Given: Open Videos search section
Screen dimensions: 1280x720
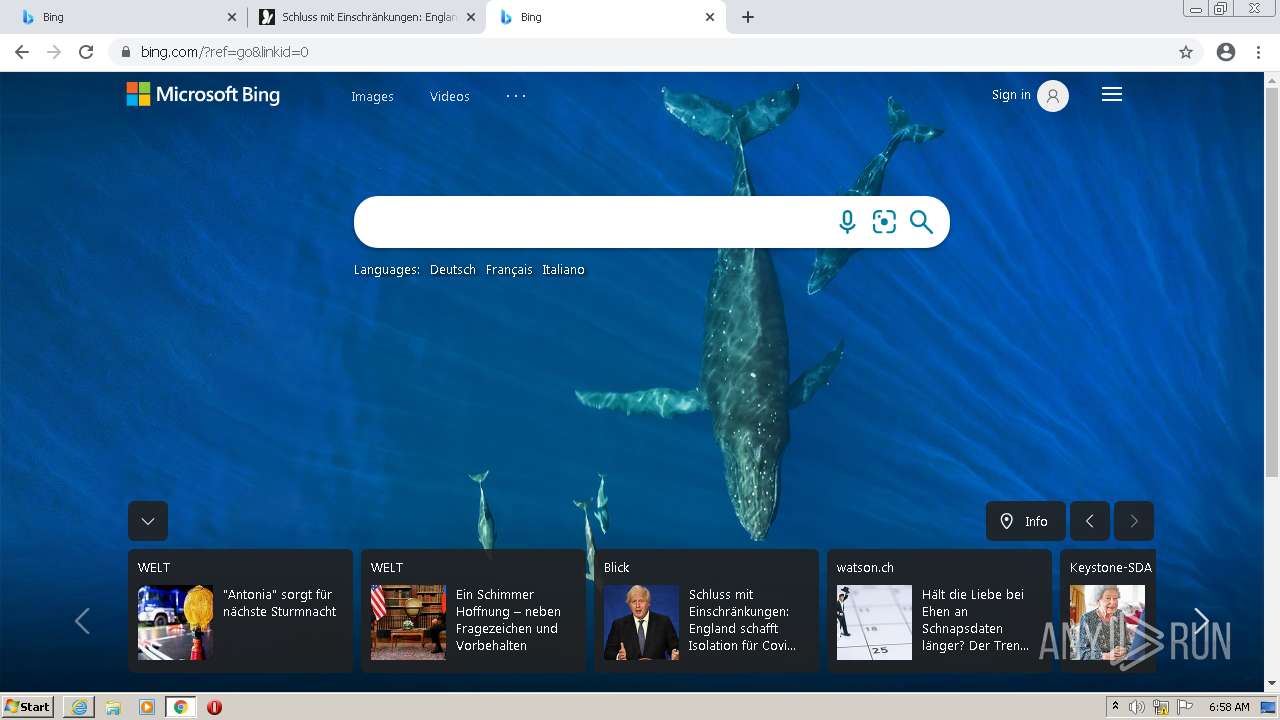Looking at the screenshot, I should point(450,97).
